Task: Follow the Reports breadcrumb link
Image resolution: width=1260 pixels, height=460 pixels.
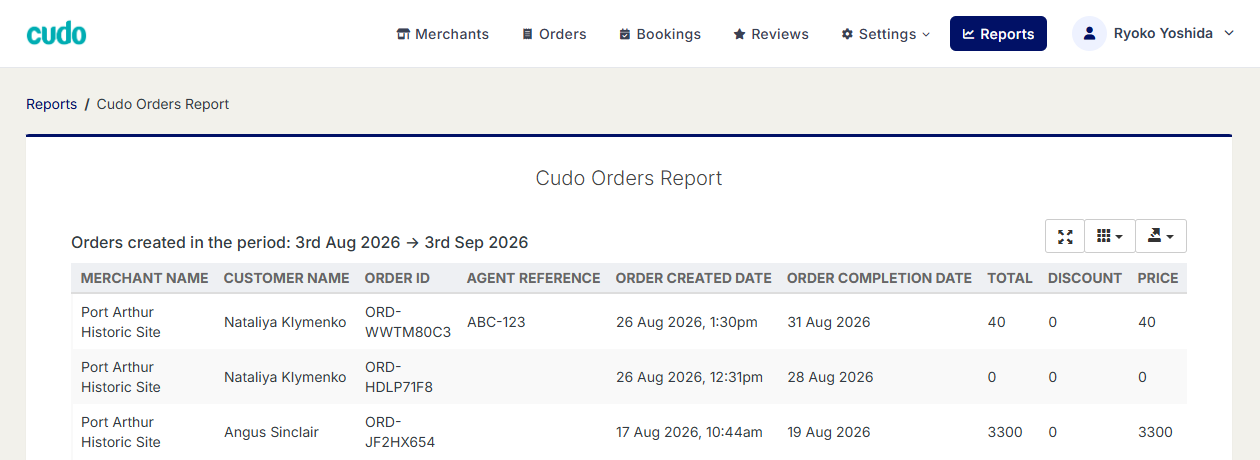Action: (51, 104)
